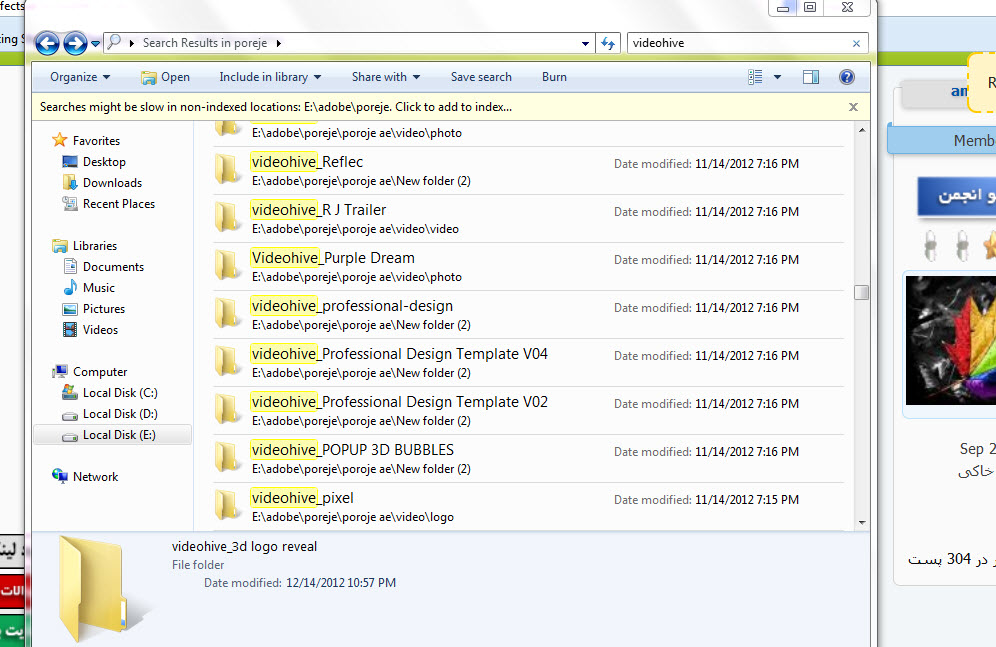Open the Share with menu
The image size is (996, 647).
(386, 77)
